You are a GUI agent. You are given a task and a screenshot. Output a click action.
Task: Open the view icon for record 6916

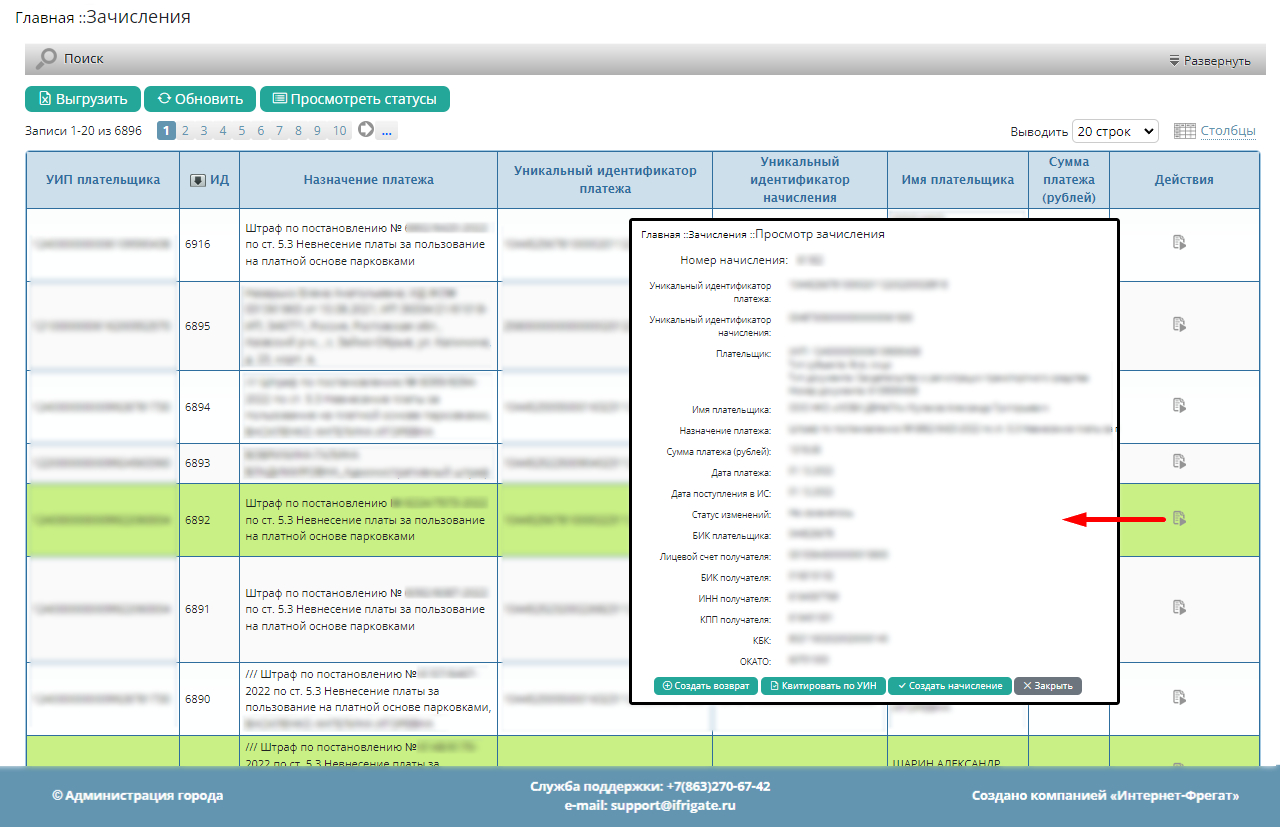(1179, 241)
